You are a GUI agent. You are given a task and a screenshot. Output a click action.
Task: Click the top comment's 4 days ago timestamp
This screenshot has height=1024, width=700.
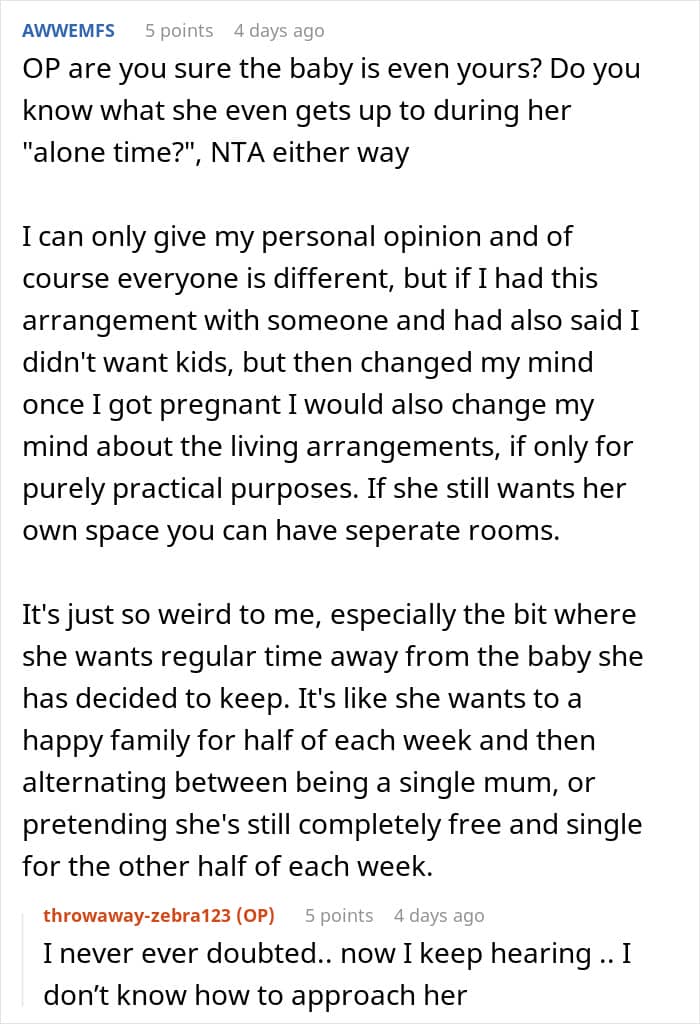(279, 30)
